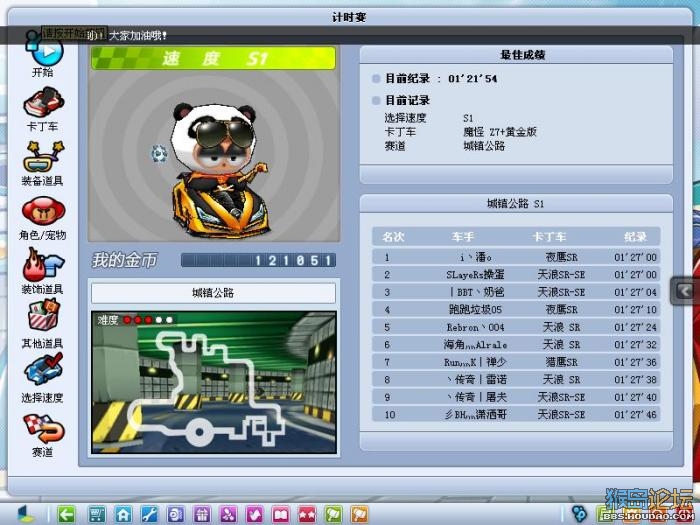Select ranking row 10 潇洒哥

[x=516, y=414]
